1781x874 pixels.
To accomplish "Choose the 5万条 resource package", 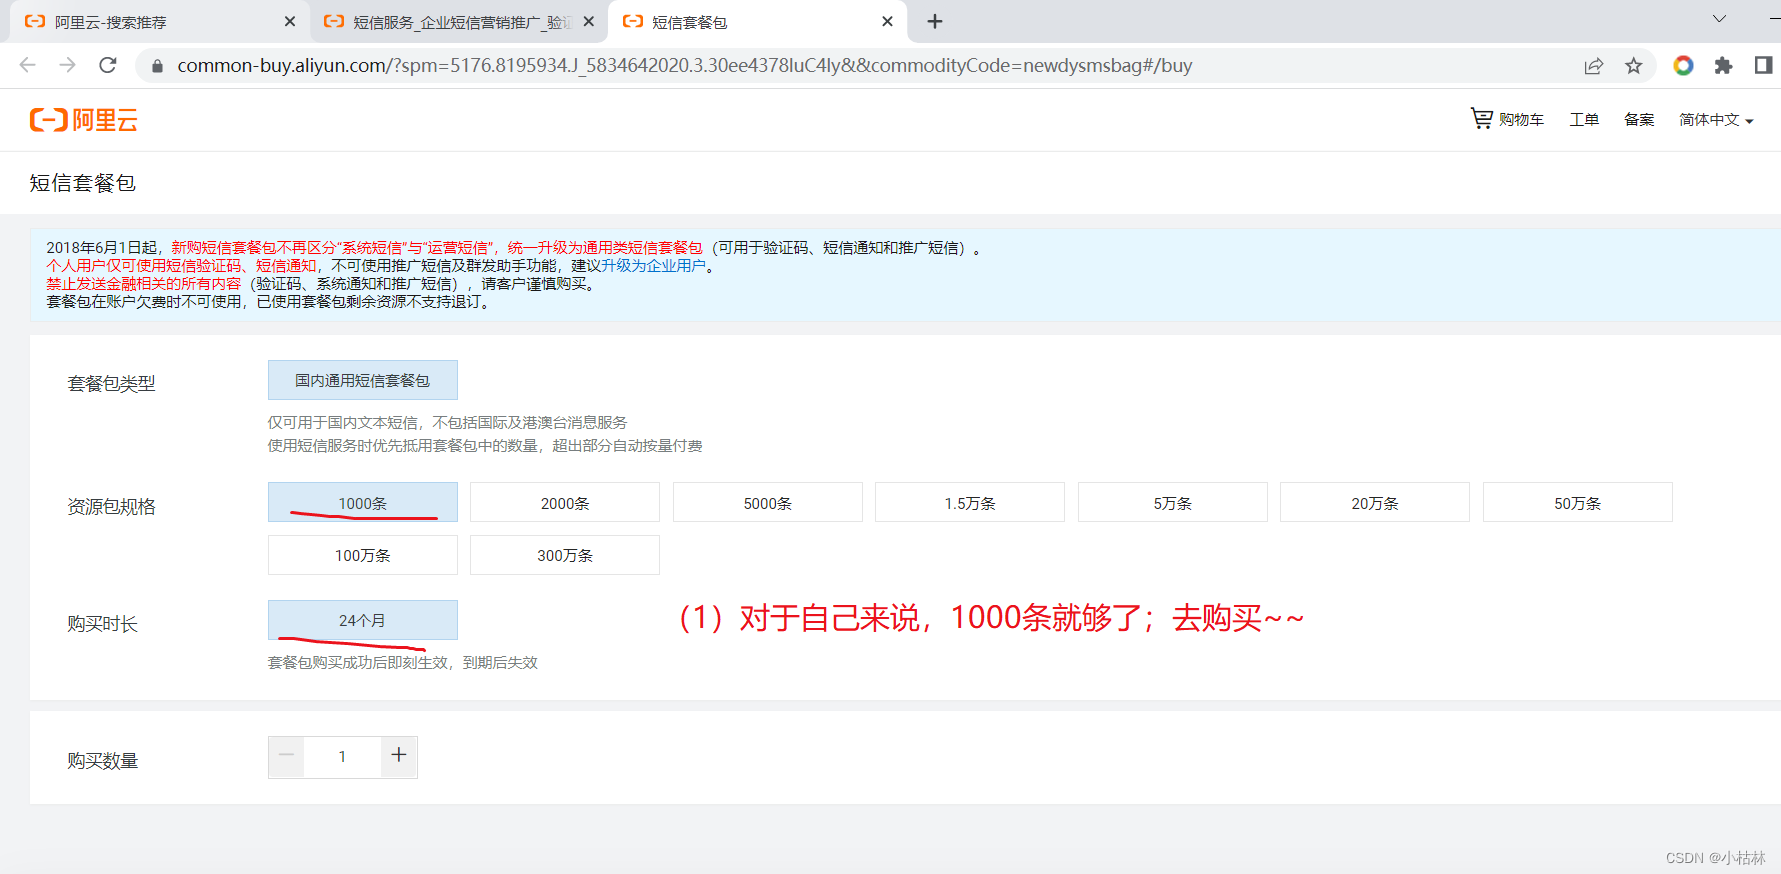I will tap(1173, 502).
